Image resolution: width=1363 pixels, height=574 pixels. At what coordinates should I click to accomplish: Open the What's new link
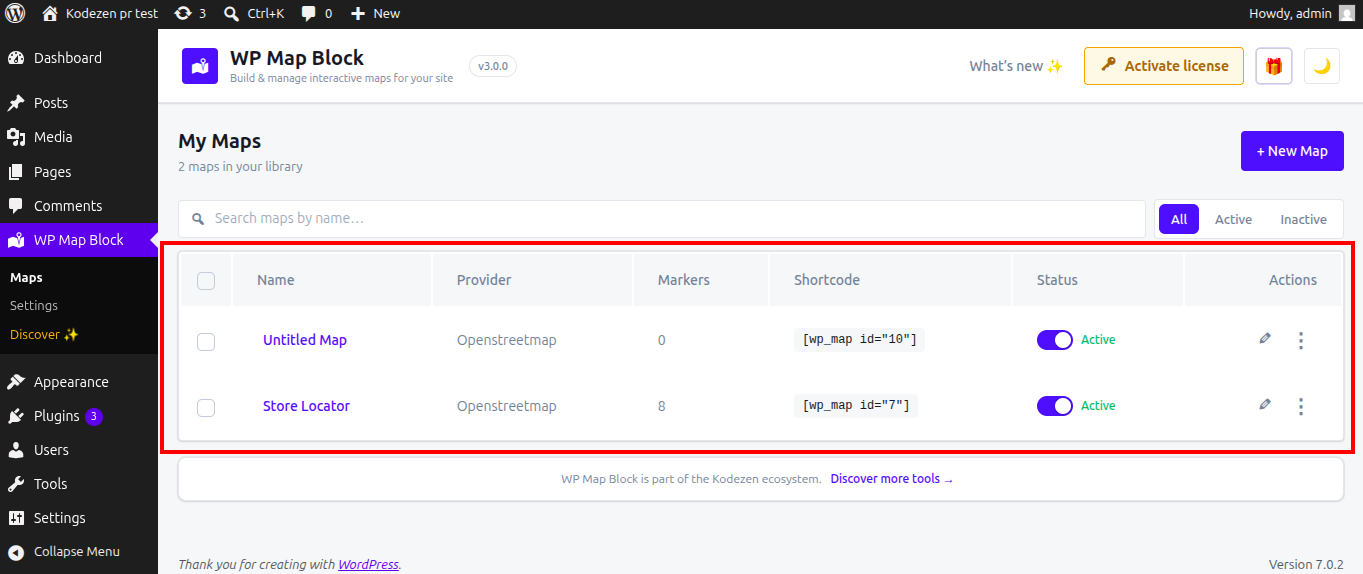(x=1016, y=66)
